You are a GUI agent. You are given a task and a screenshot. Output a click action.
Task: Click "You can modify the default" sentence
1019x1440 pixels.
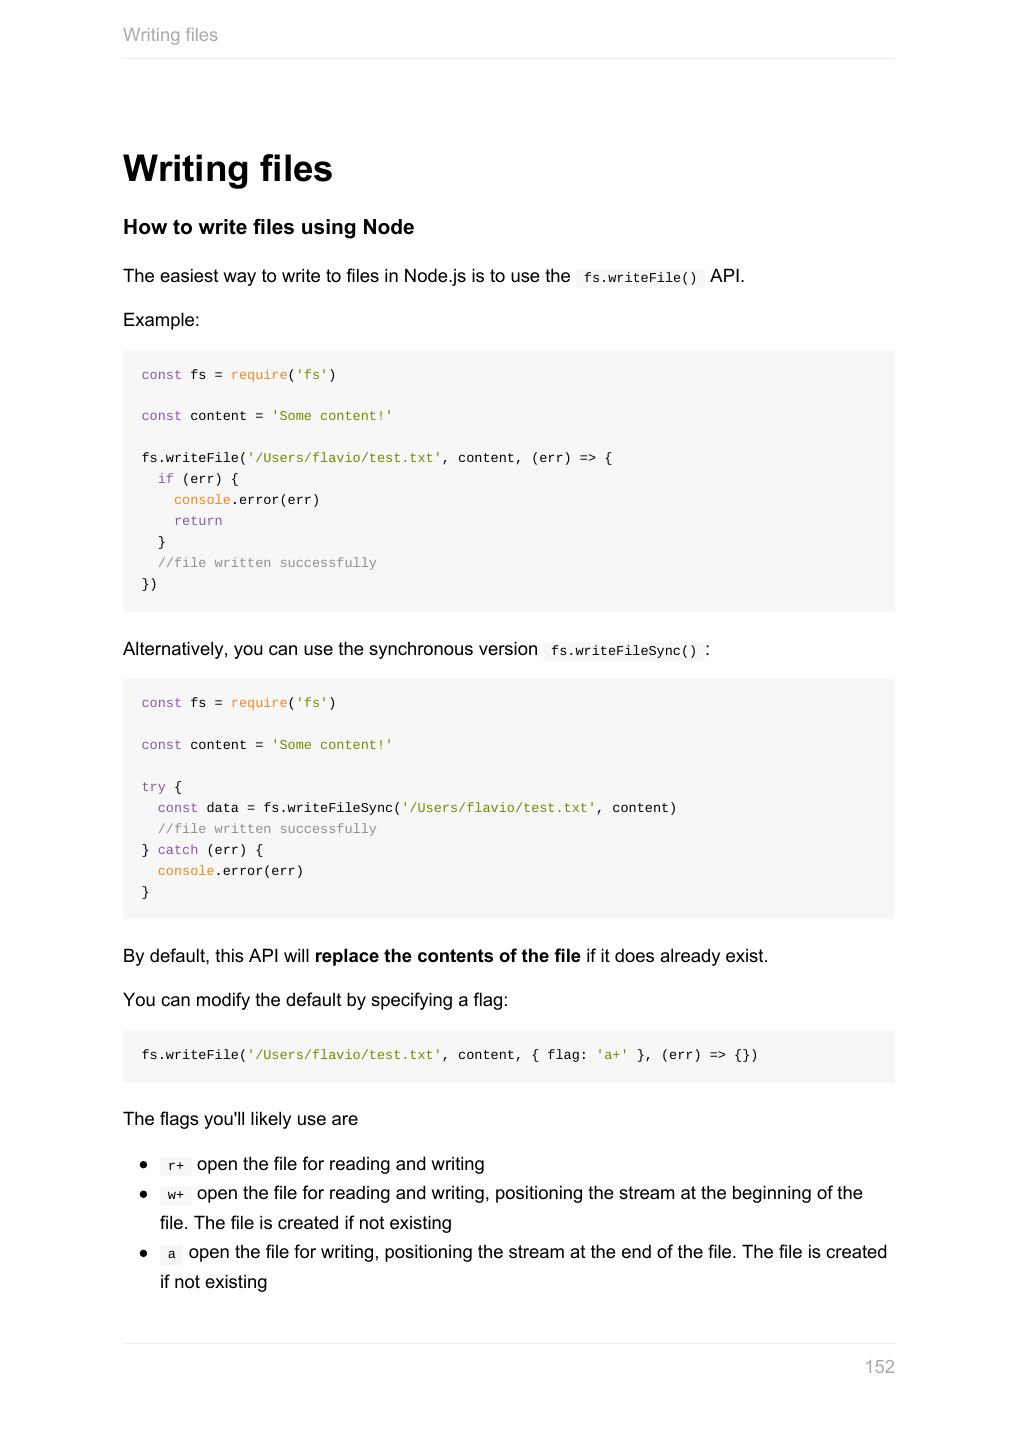tap(315, 1000)
